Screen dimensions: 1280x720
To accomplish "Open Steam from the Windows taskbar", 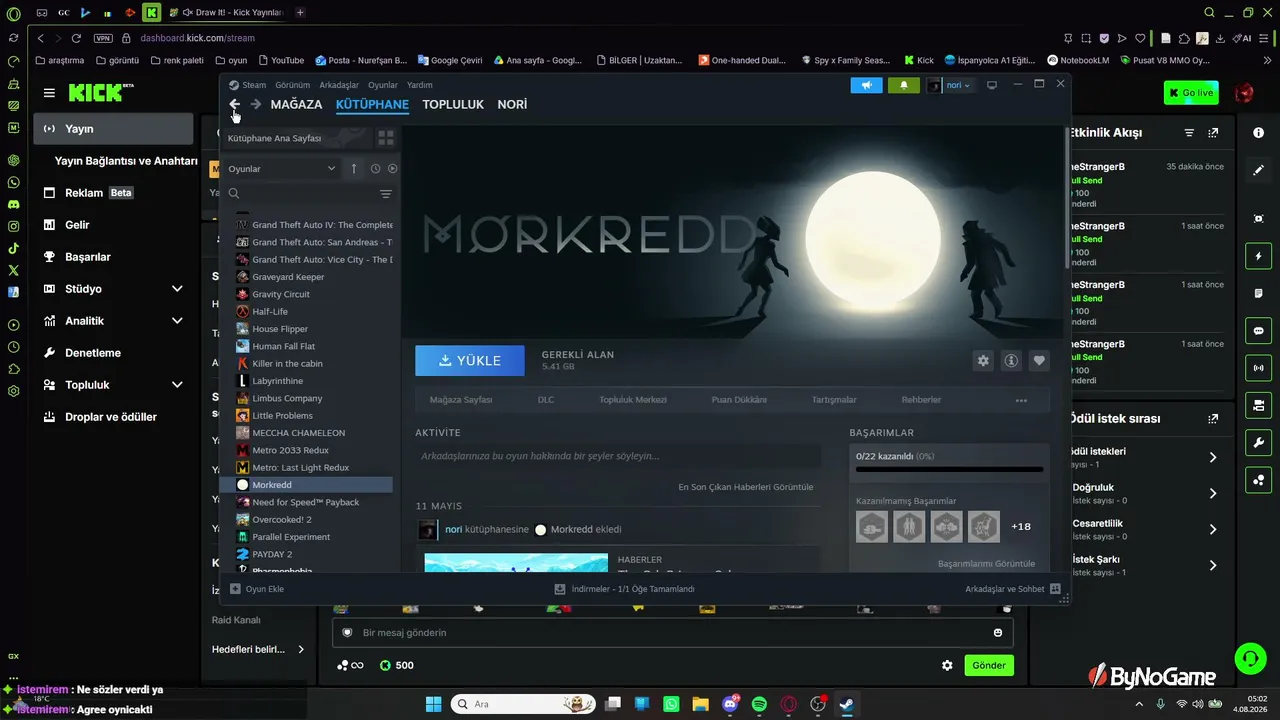I will pos(847,704).
